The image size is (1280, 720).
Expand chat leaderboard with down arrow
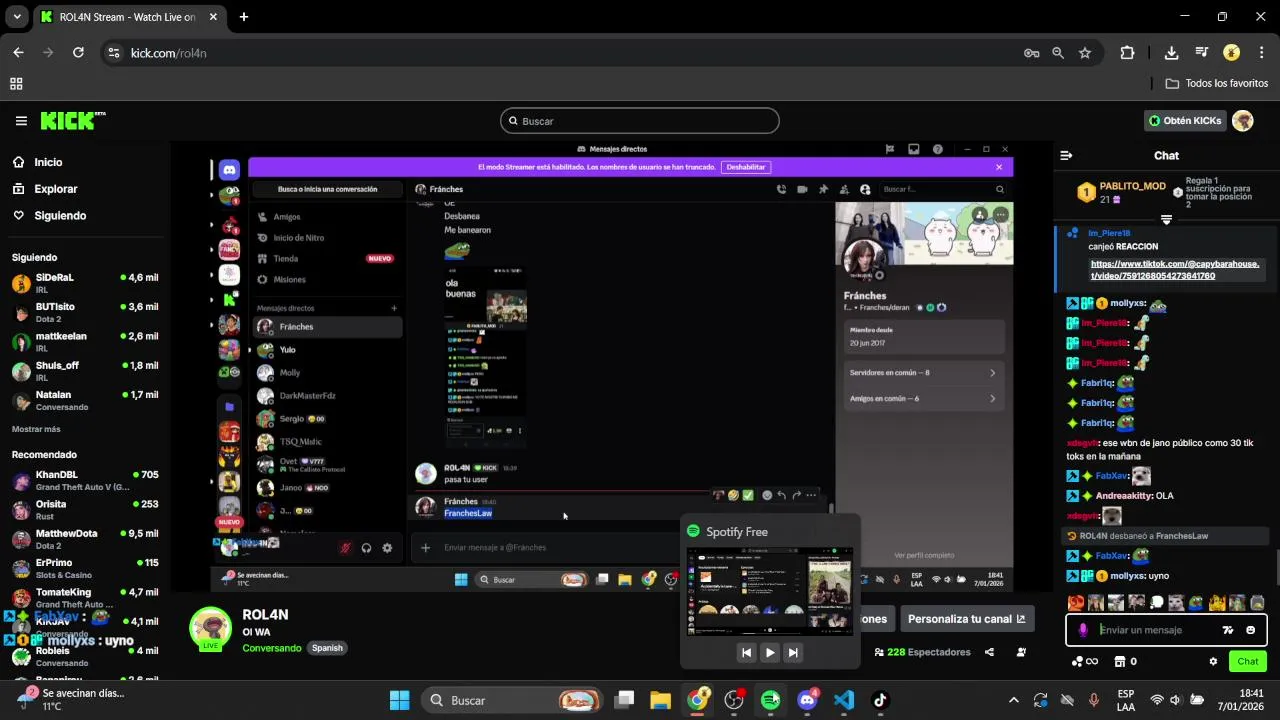pos(1166,219)
